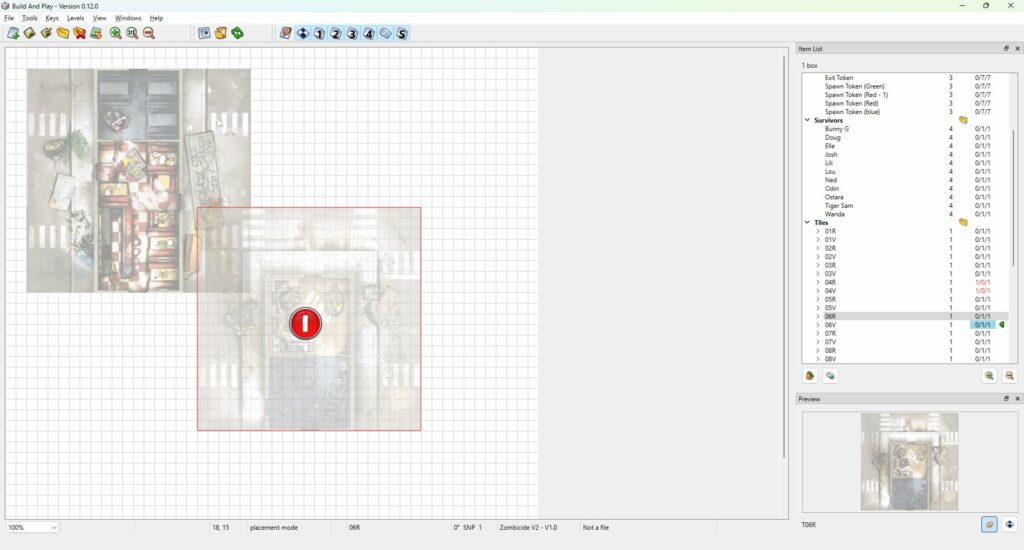
Task: Click the green refresh arrows toolbar icon
Action: pos(238,33)
